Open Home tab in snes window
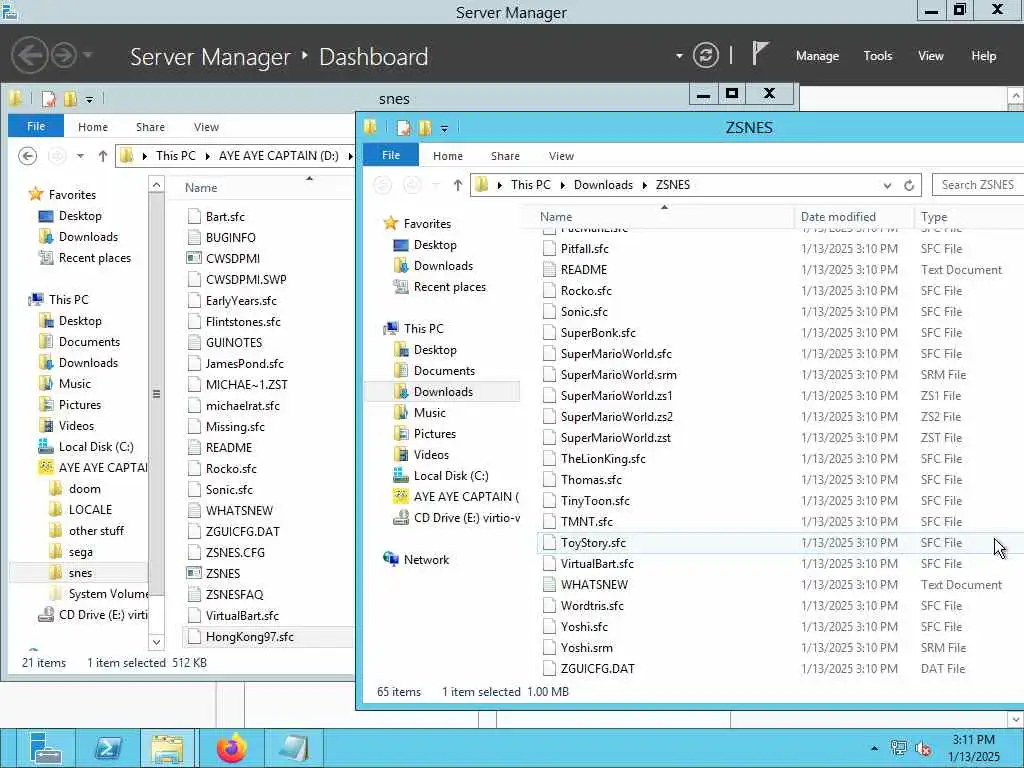The width and height of the screenshot is (1024, 768). click(93, 127)
